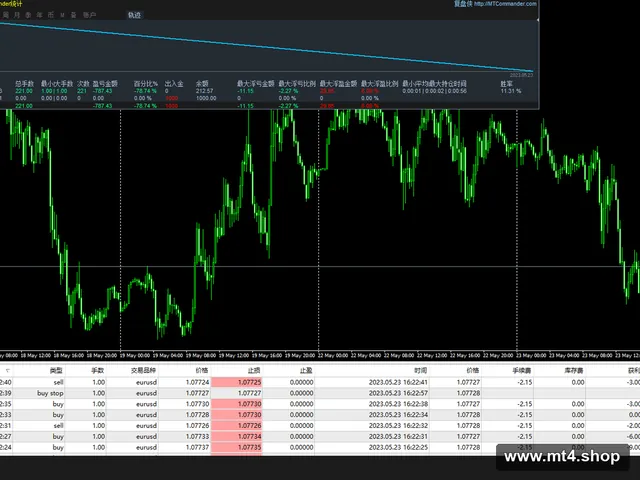This screenshot has width=640, height=480.
Task: Select the 月 period tab
Action: pos(17,15)
